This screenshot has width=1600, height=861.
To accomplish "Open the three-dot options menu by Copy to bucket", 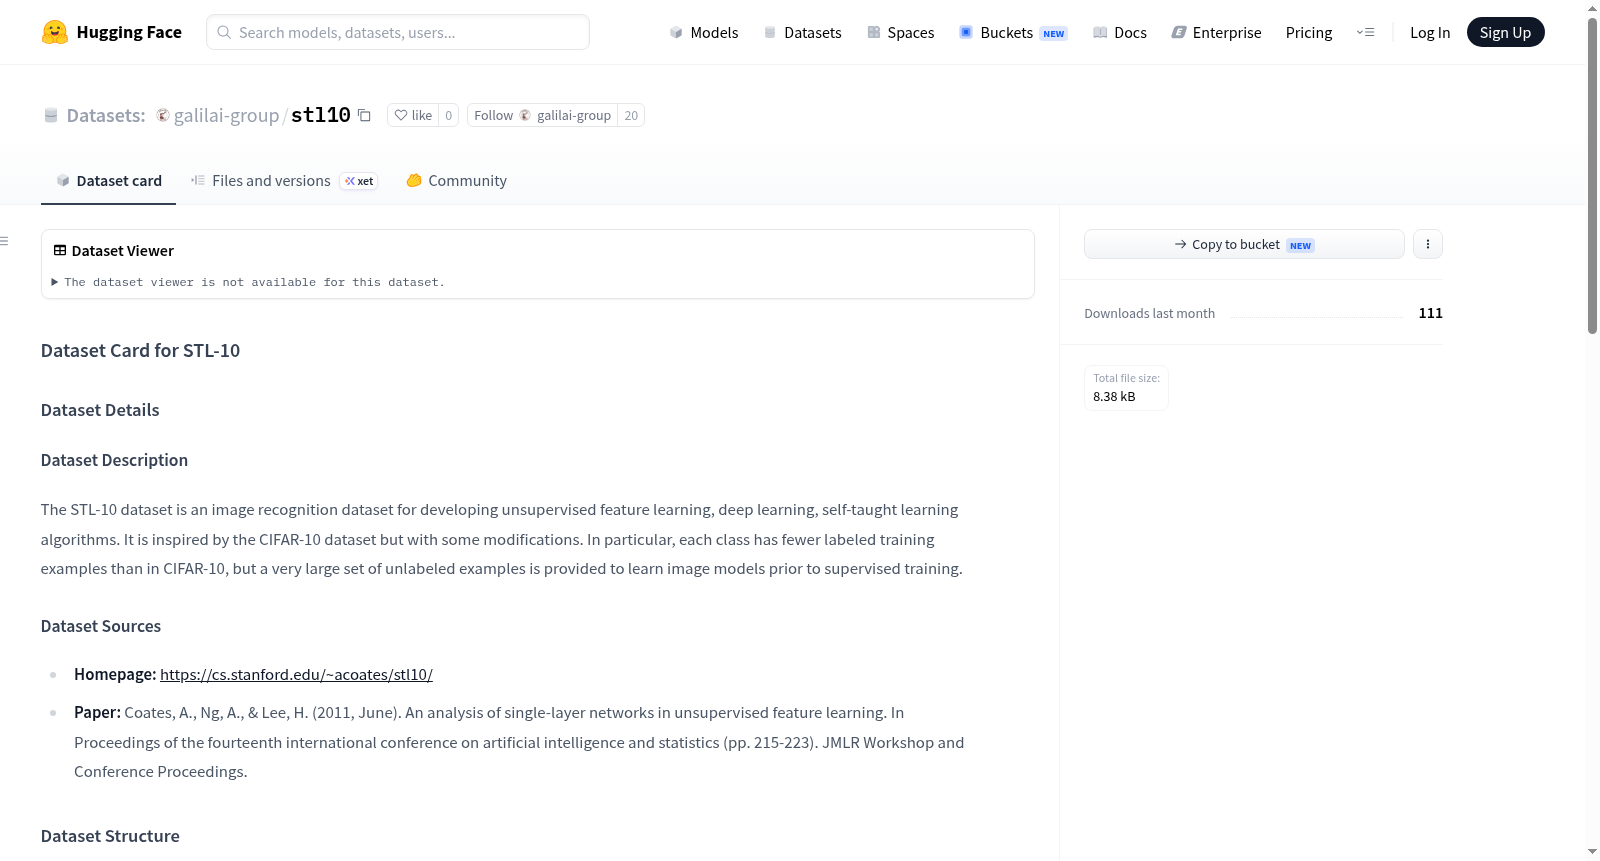I will click(x=1428, y=244).
